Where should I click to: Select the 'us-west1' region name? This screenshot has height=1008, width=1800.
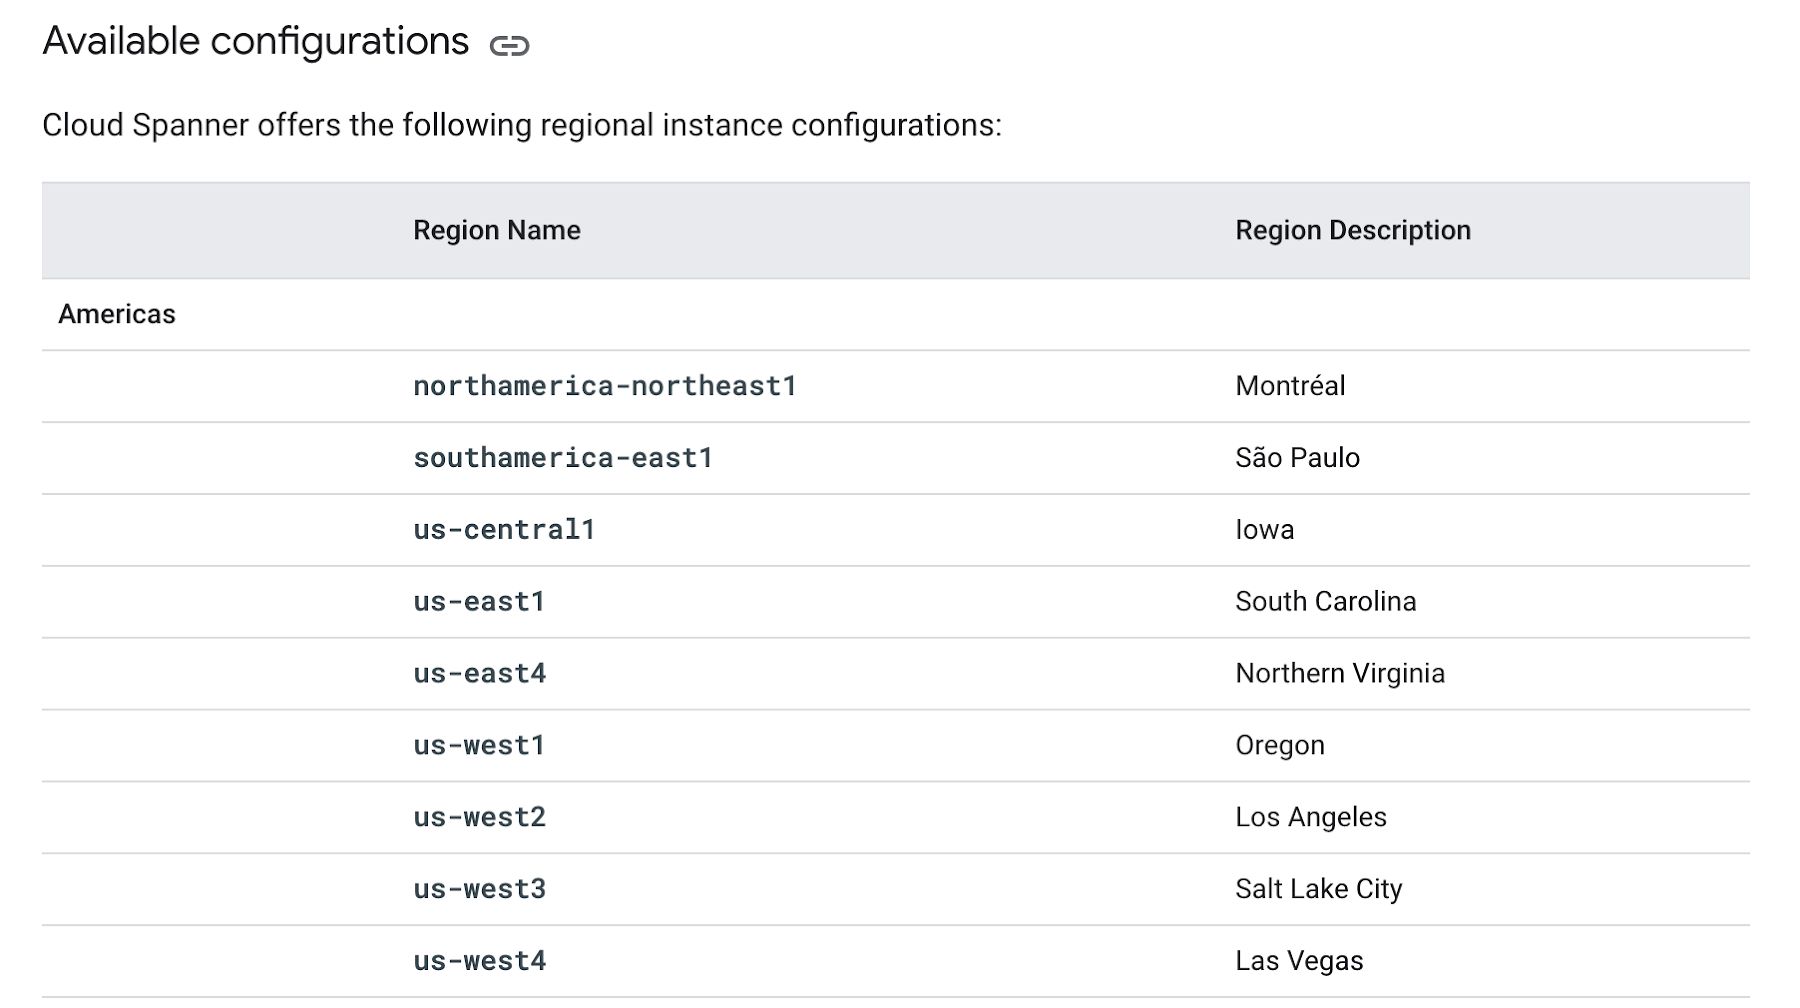click(479, 746)
